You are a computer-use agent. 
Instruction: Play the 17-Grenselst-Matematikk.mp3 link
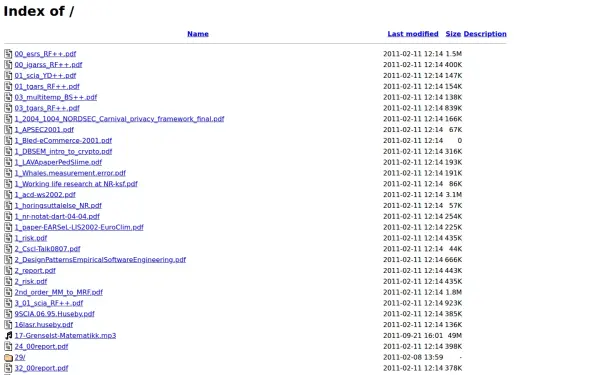(65, 336)
